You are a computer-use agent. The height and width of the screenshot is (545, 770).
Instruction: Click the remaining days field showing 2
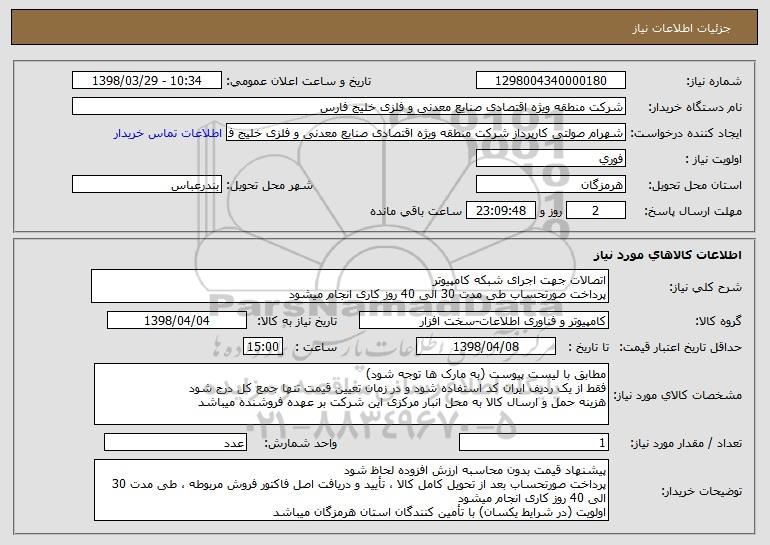click(x=596, y=211)
